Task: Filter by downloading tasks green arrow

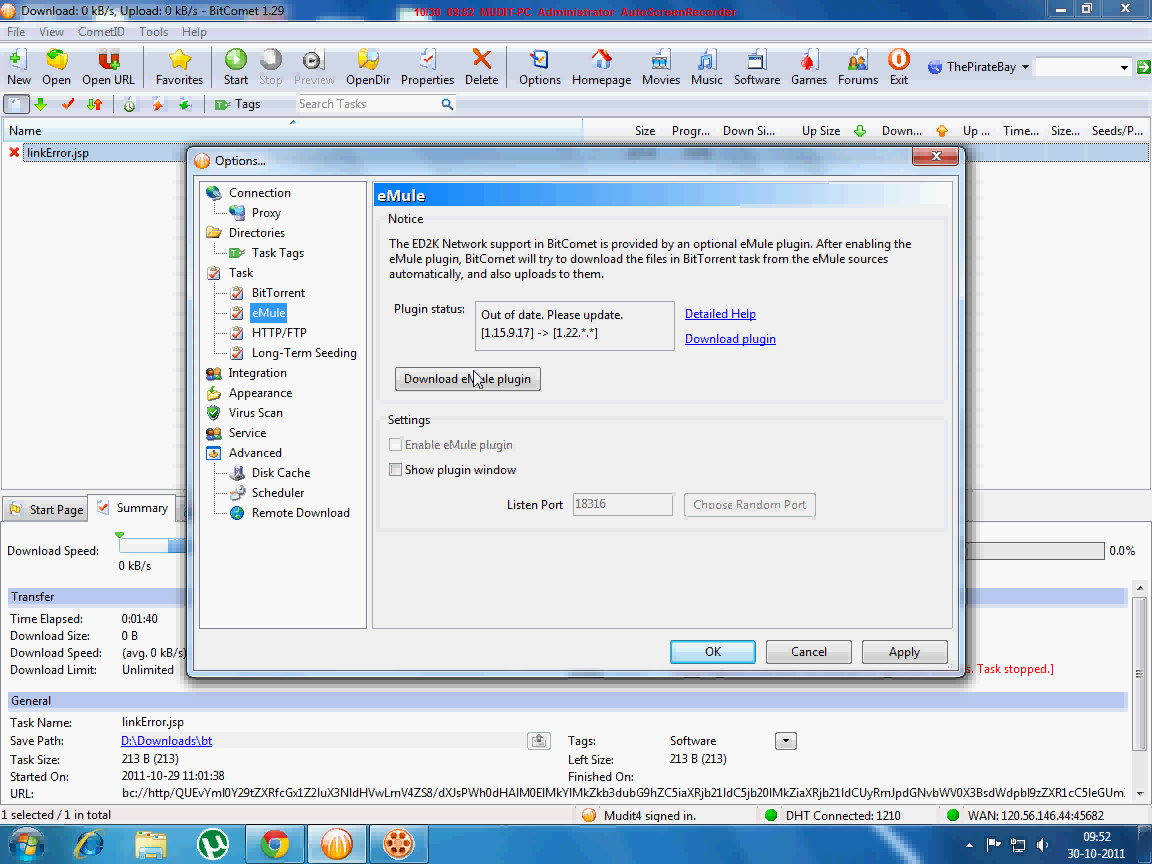Action: click(40, 104)
